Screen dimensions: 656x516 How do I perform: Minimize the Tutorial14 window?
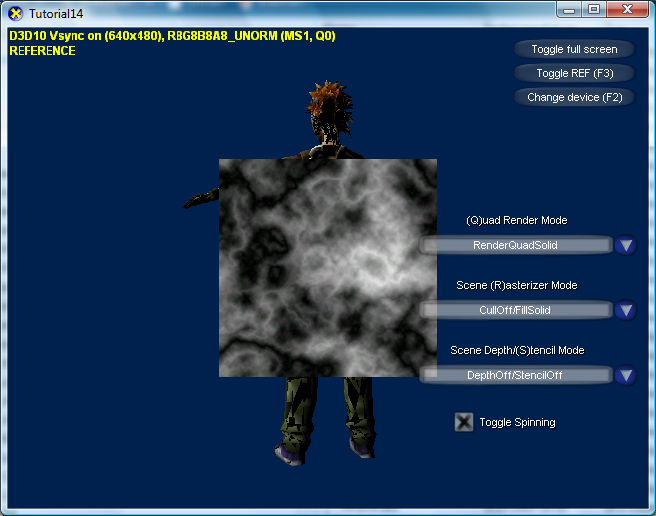pos(569,10)
